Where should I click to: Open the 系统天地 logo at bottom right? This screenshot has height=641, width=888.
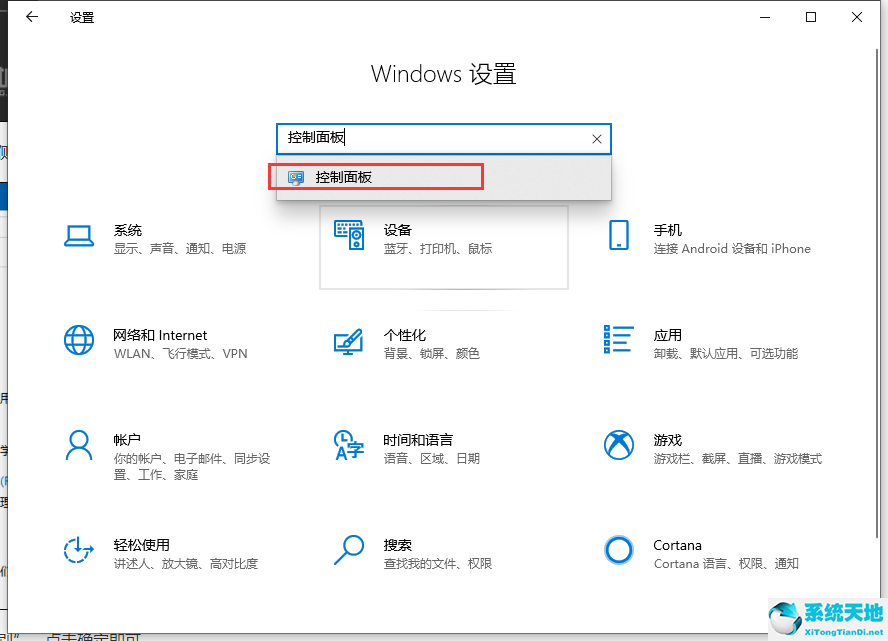787,615
